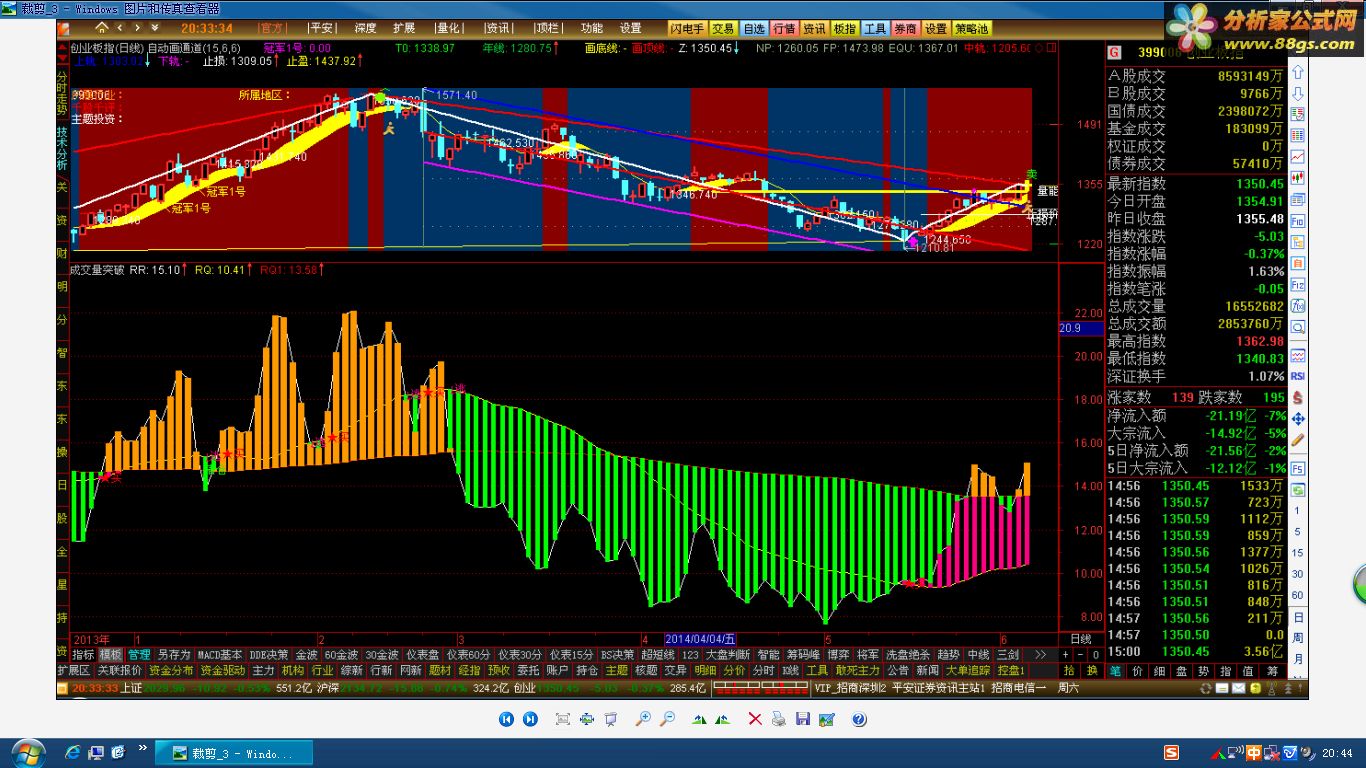Click the up arrow icon on right sidebar
Viewport: 1366px width, 768px height.
click(x=1297, y=73)
